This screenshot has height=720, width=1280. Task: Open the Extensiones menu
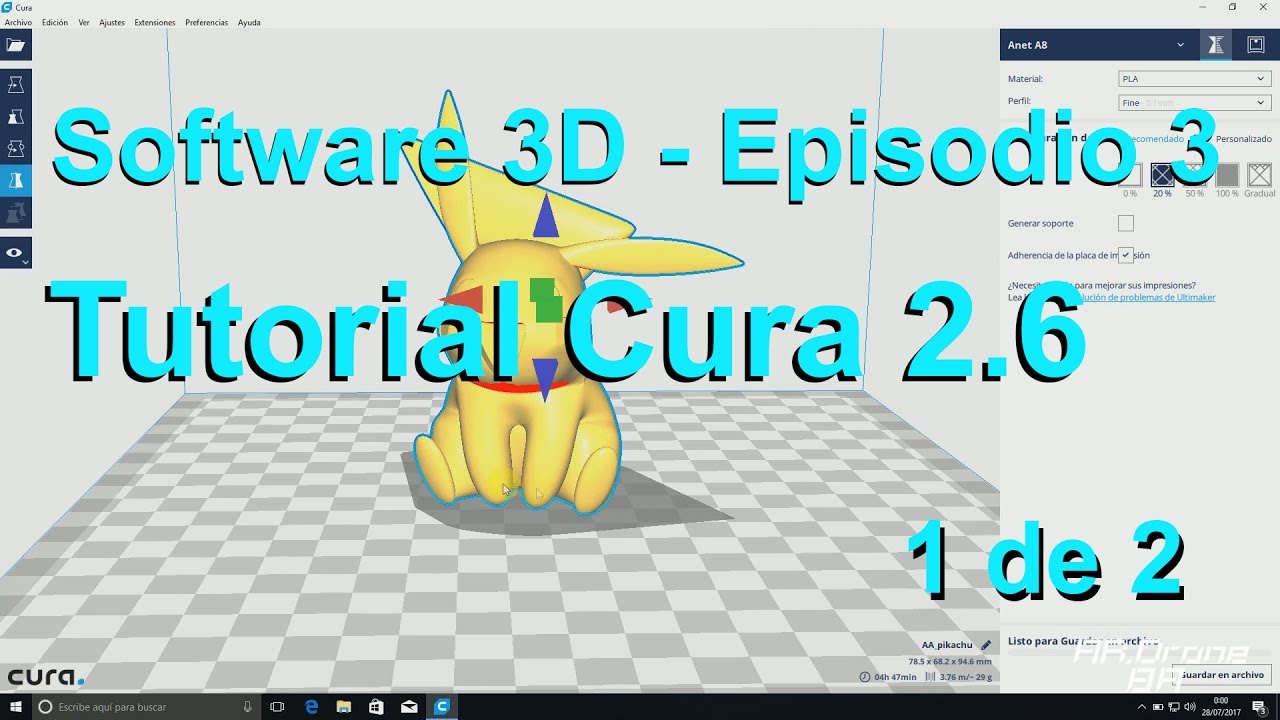tap(155, 22)
